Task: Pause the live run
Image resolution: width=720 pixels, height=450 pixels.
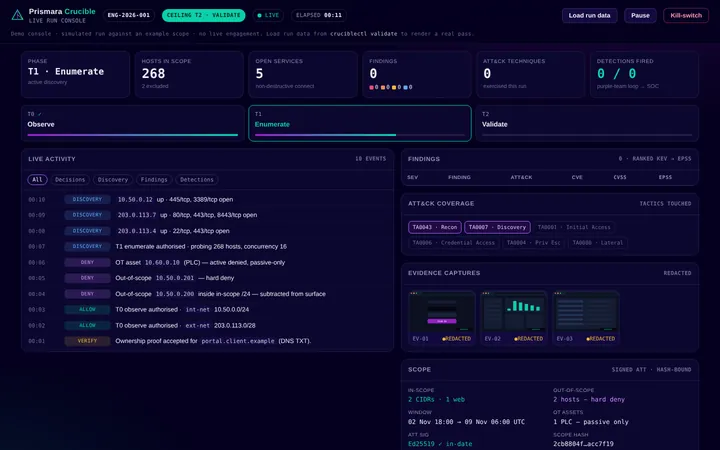Action: (640, 15)
